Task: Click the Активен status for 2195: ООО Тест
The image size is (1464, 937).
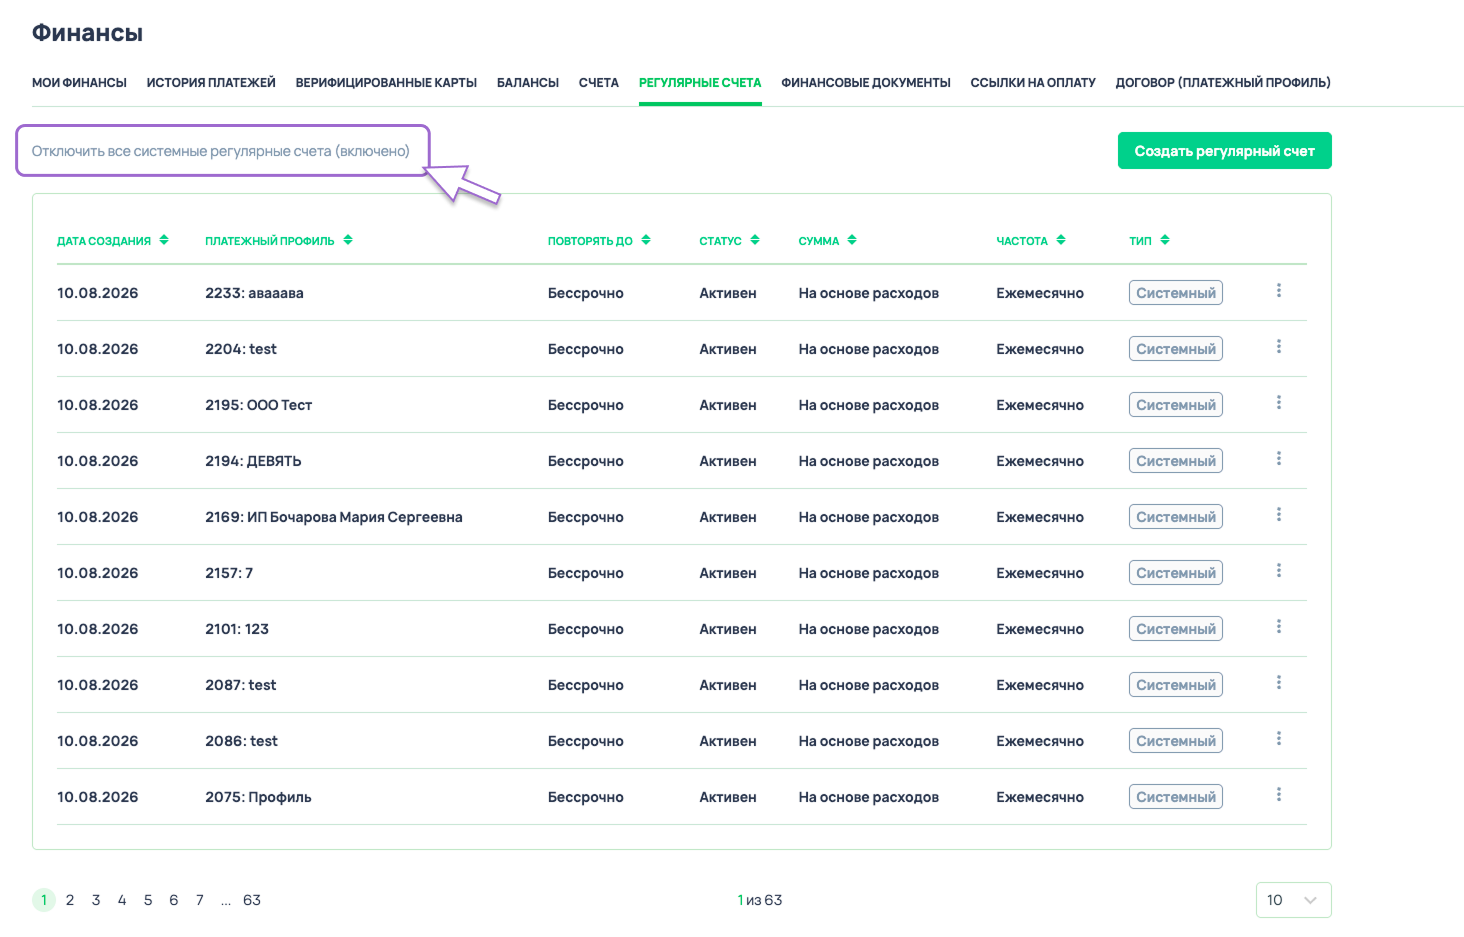Action: coord(728,405)
